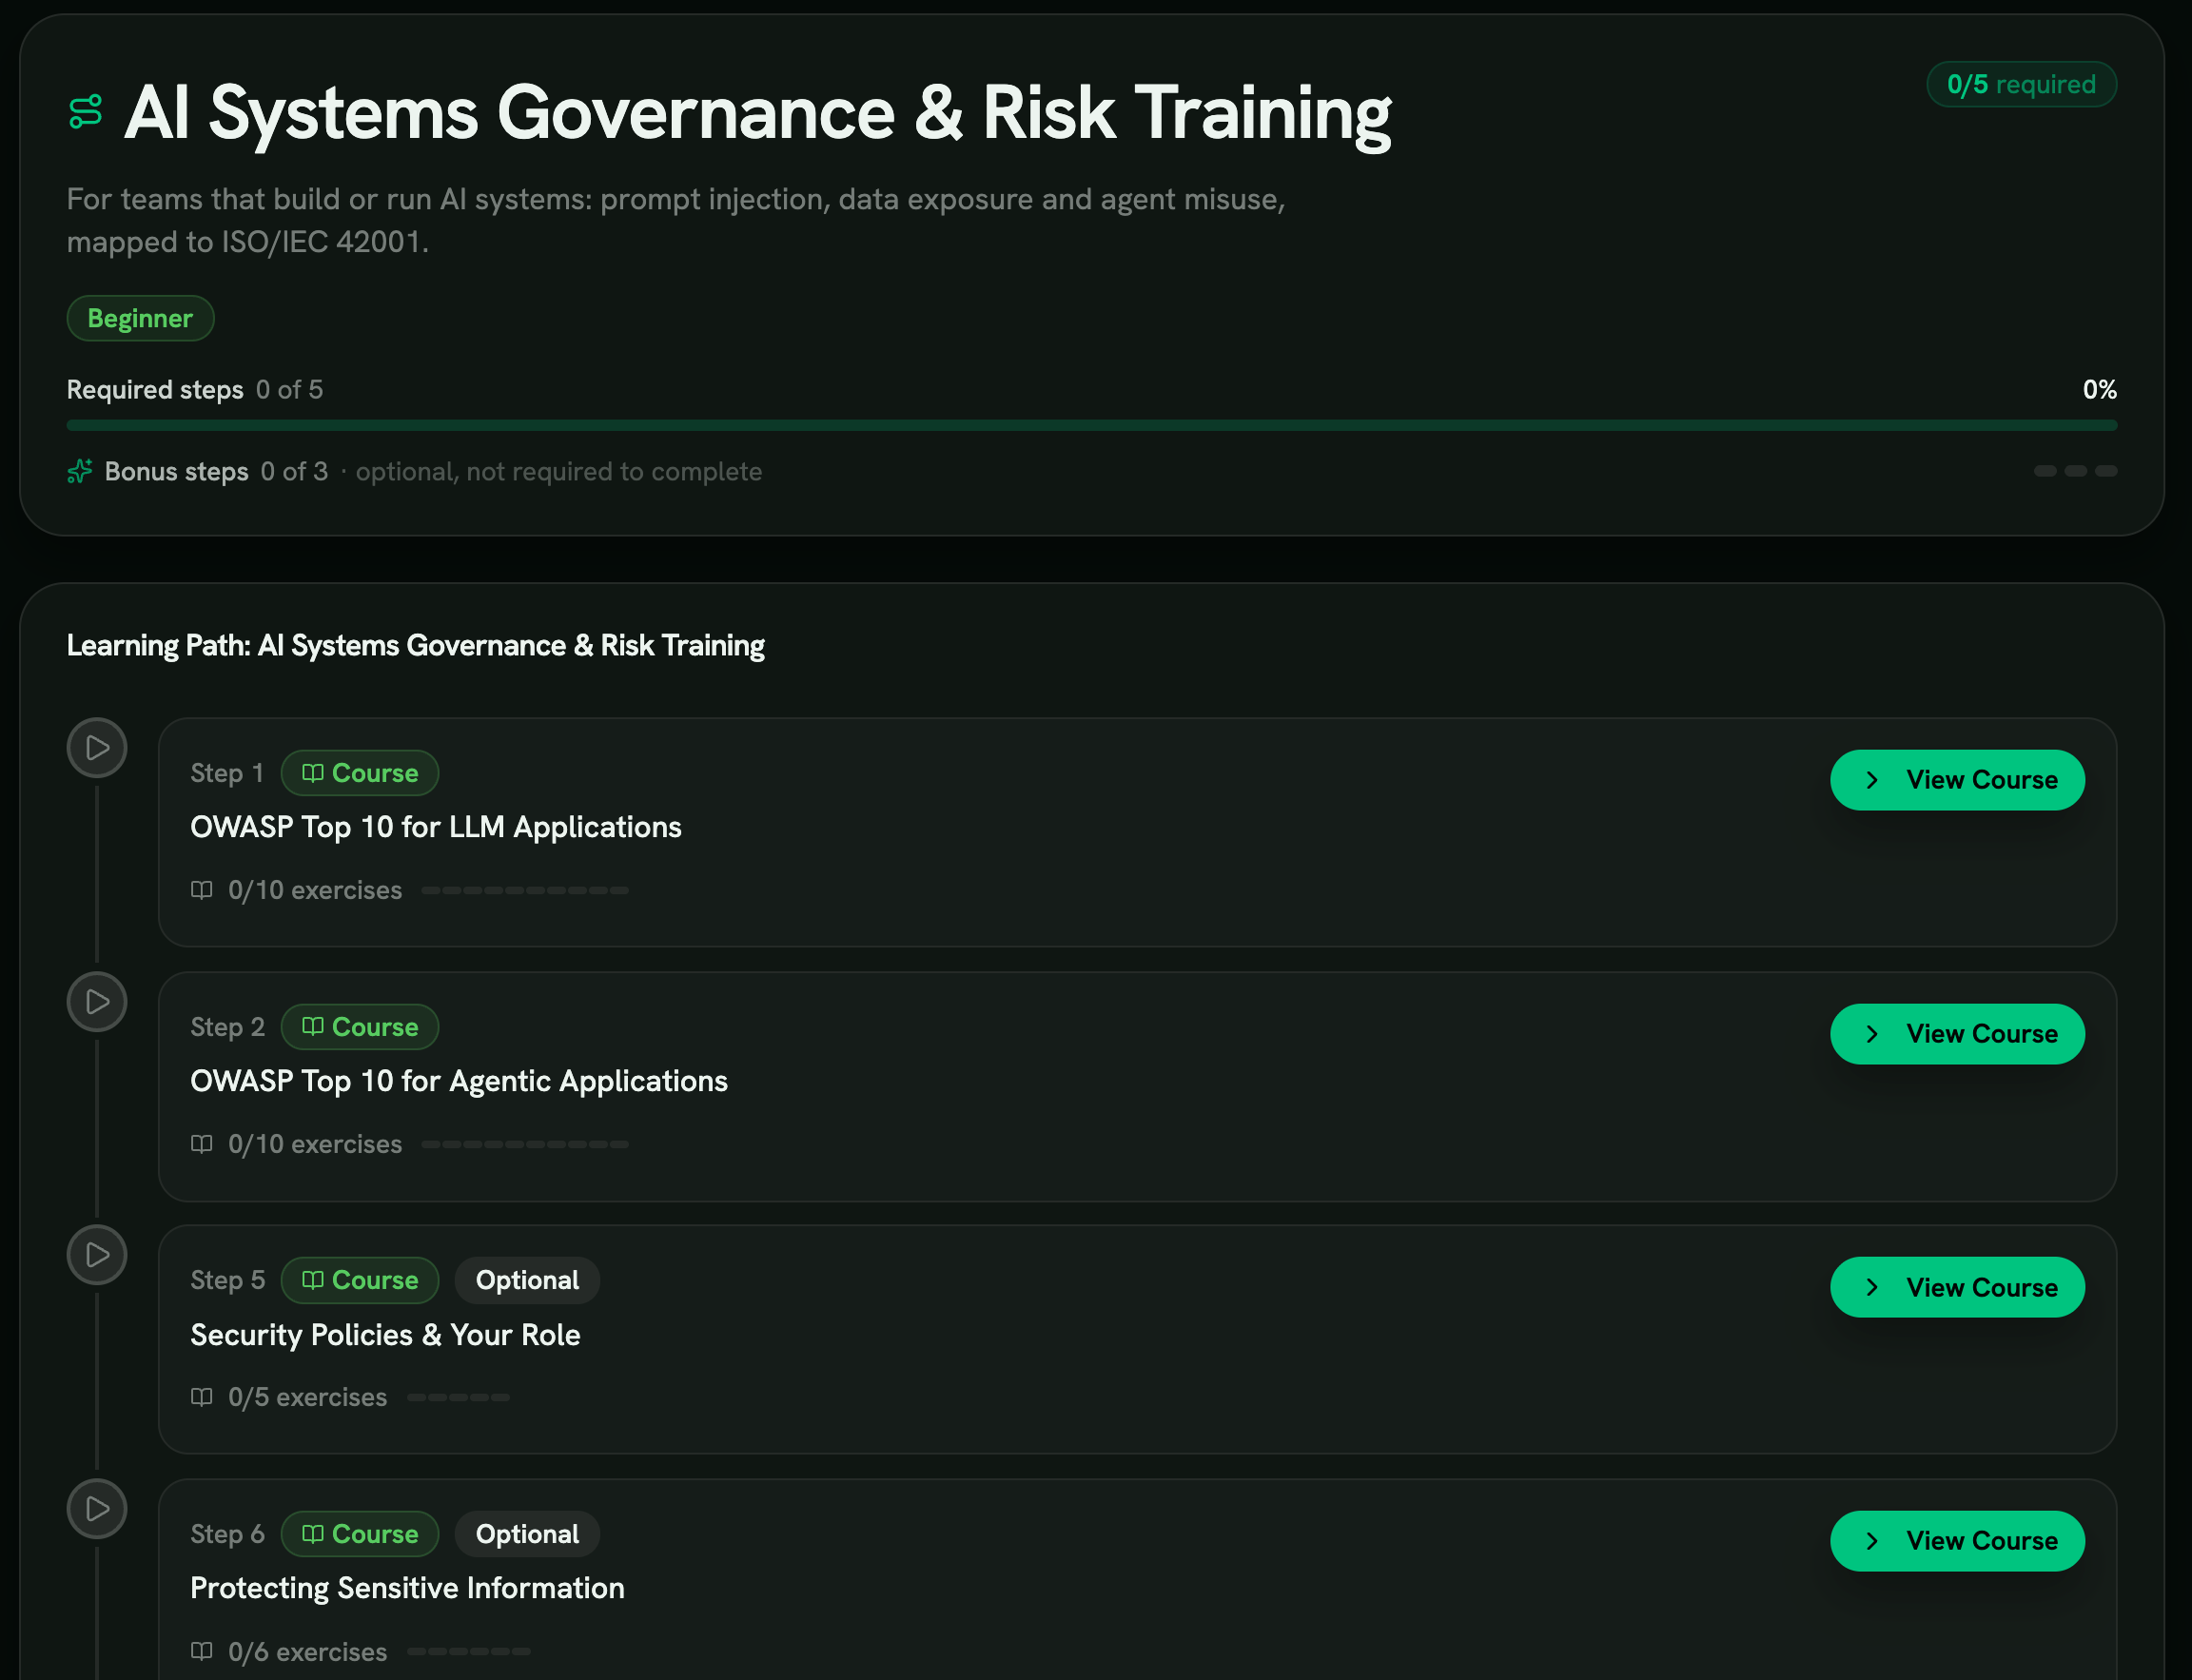Image resolution: width=2192 pixels, height=1680 pixels.
Task: Select the title OWASP Top 10 for Agentic Applications
Action: tap(459, 1081)
